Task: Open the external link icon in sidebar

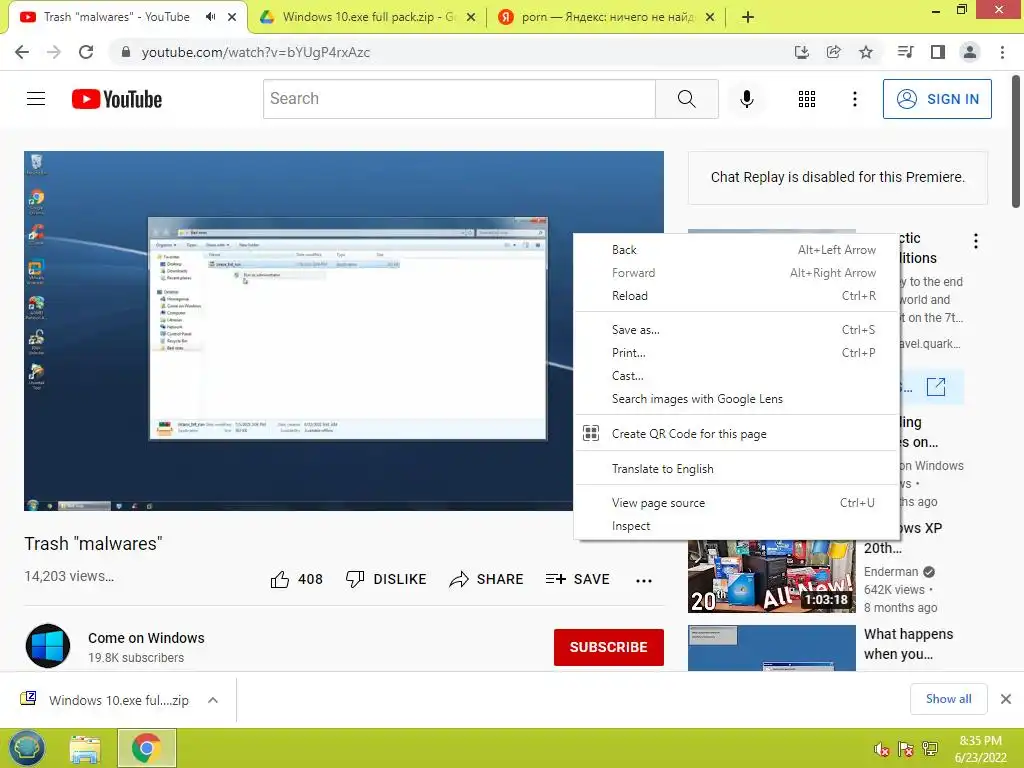Action: 936,387
